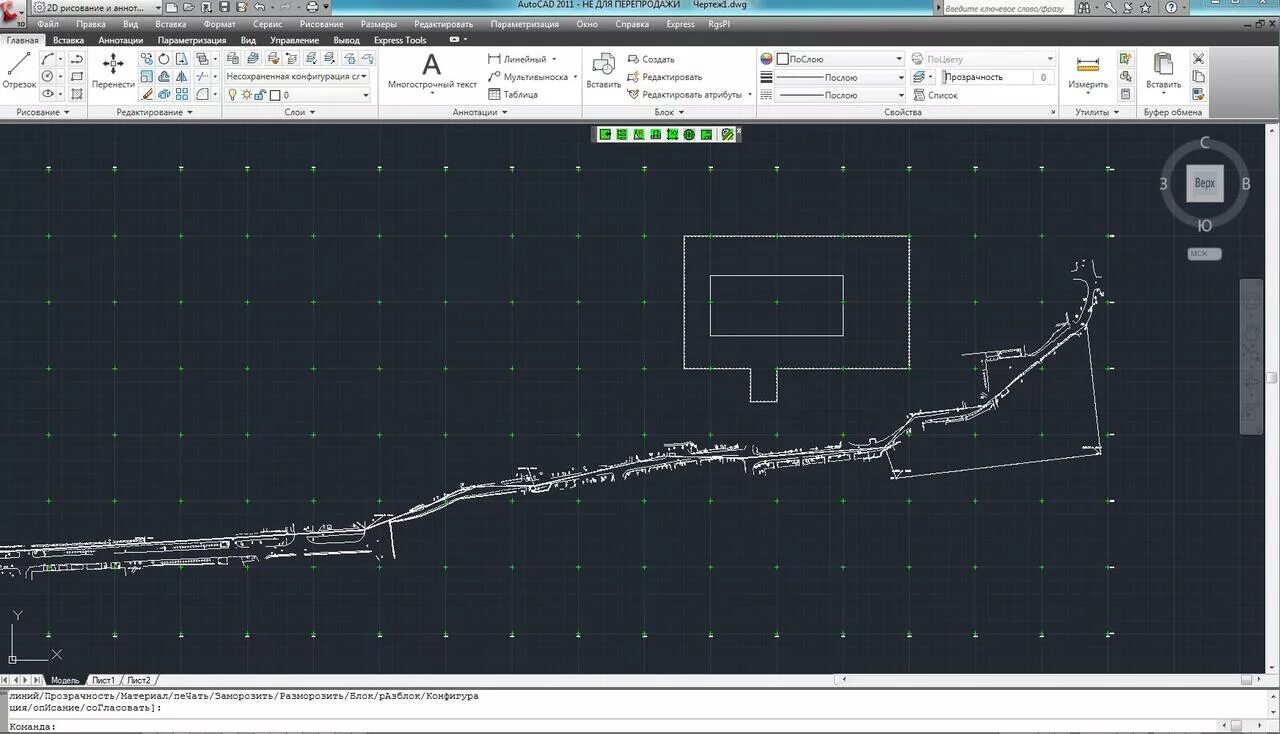The image size is (1280, 734).
Task: Switch to the Express Tools ribbon tab
Action: 400,40
